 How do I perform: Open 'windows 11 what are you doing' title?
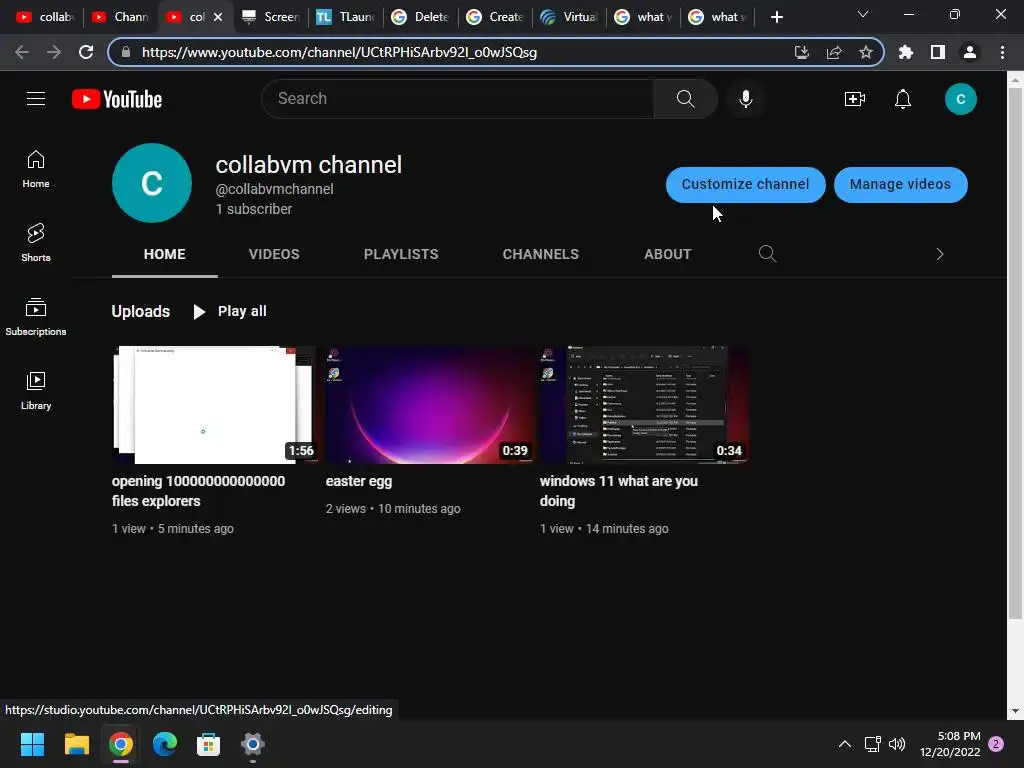click(x=618, y=491)
